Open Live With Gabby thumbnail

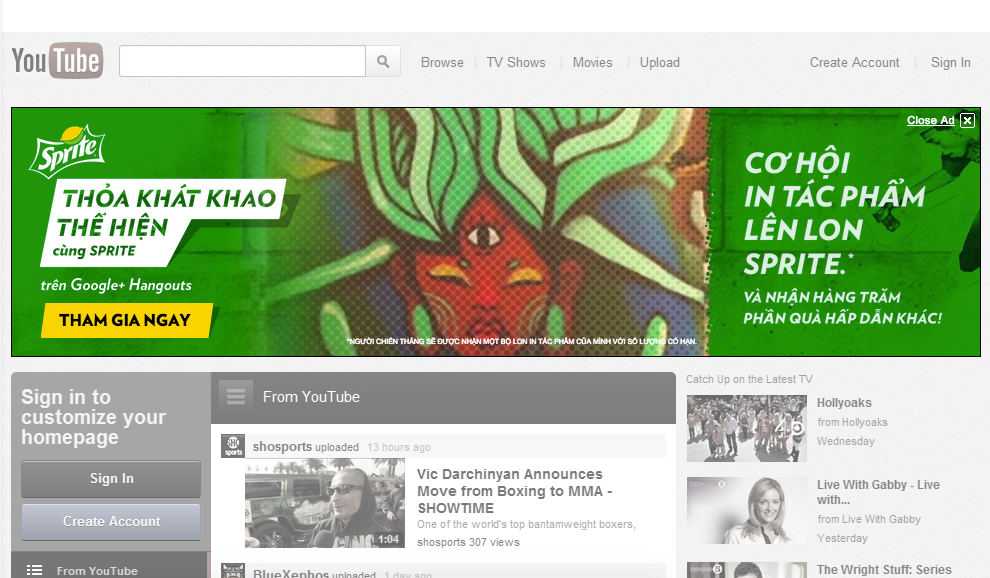747,510
